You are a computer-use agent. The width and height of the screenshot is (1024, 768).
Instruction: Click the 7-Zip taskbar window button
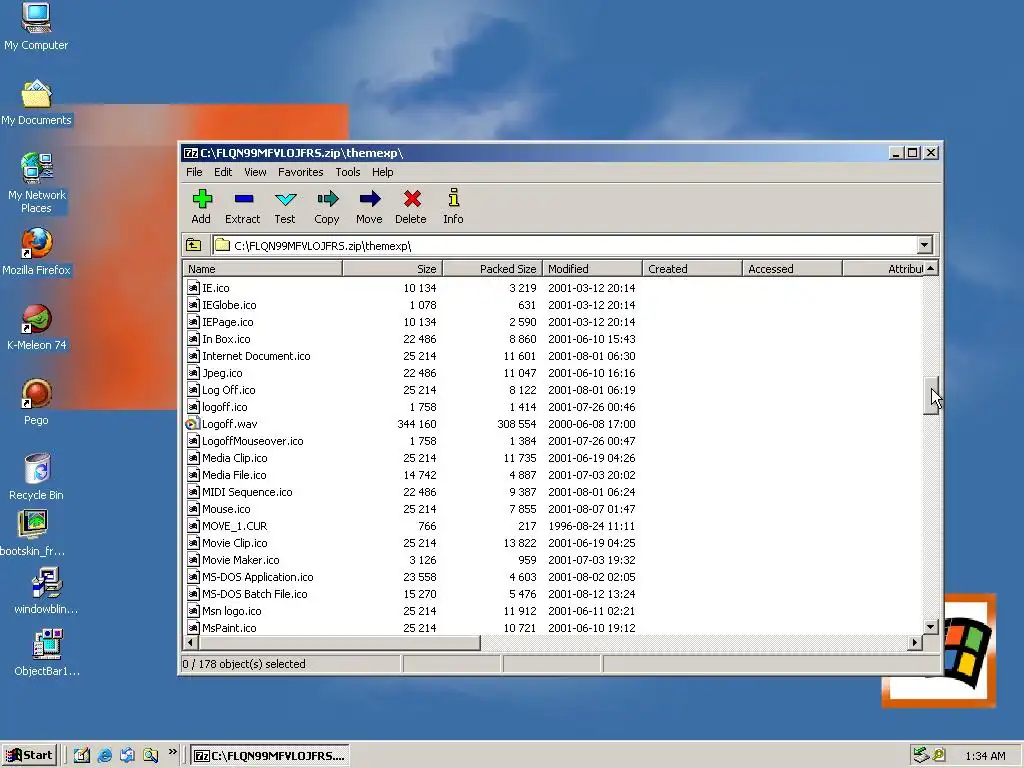click(x=270, y=756)
